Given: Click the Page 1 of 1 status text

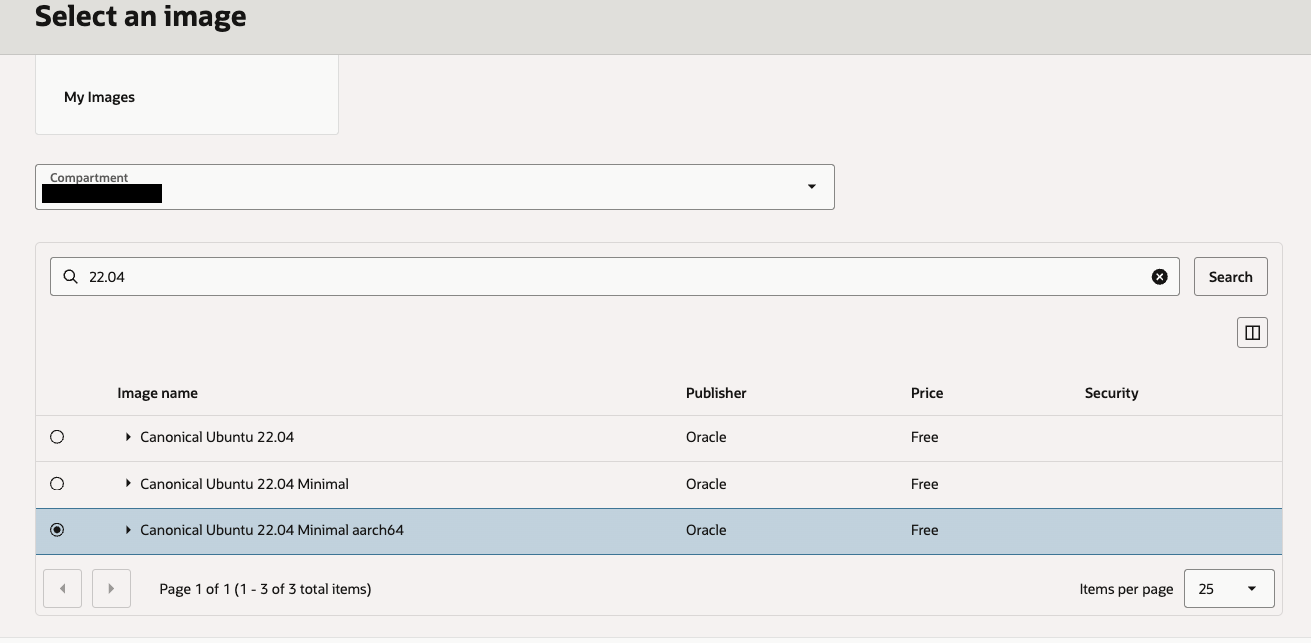Looking at the screenshot, I should (x=265, y=589).
